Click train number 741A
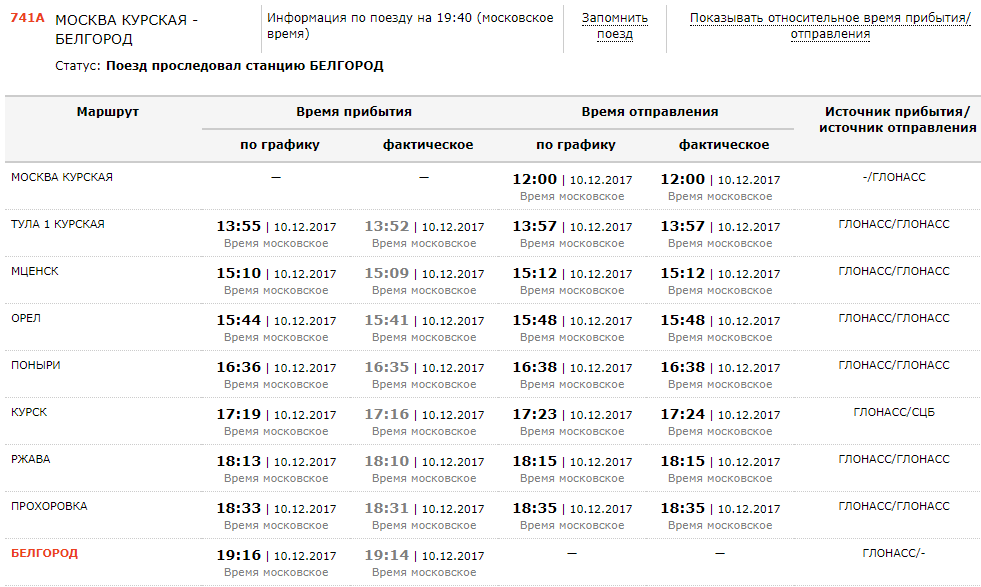Viewport: 981px width, 587px height. 28,20
